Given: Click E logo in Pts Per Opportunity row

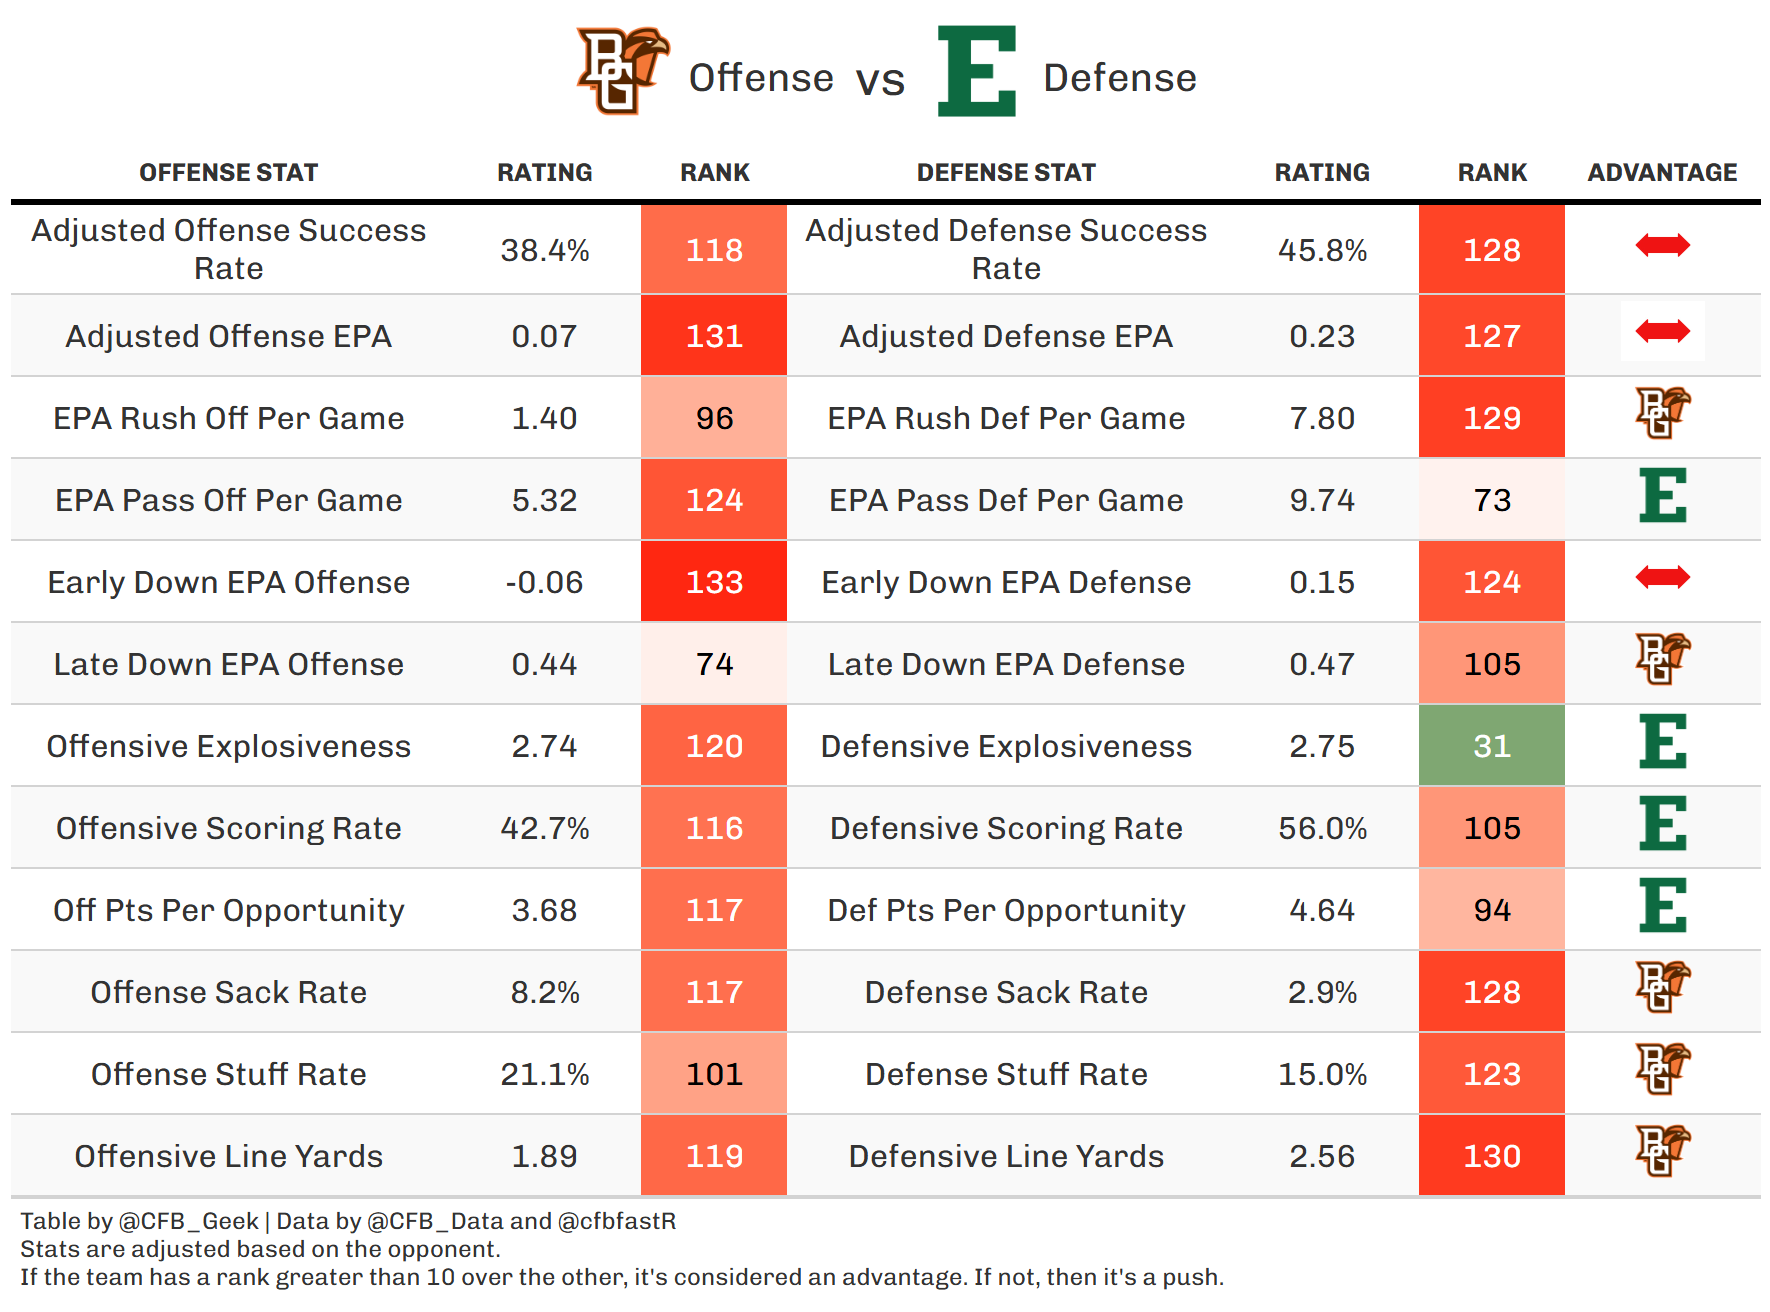Looking at the screenshot, I should point(1662,906).
